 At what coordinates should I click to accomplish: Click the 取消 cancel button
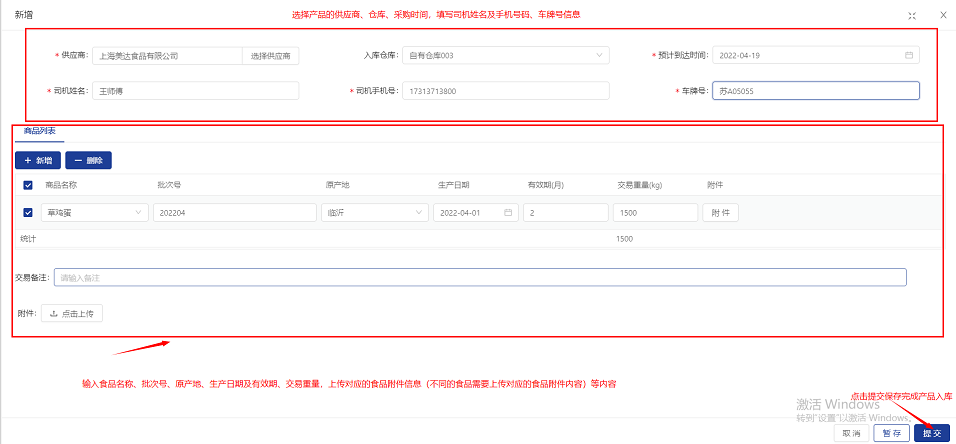tap(850, 433)
